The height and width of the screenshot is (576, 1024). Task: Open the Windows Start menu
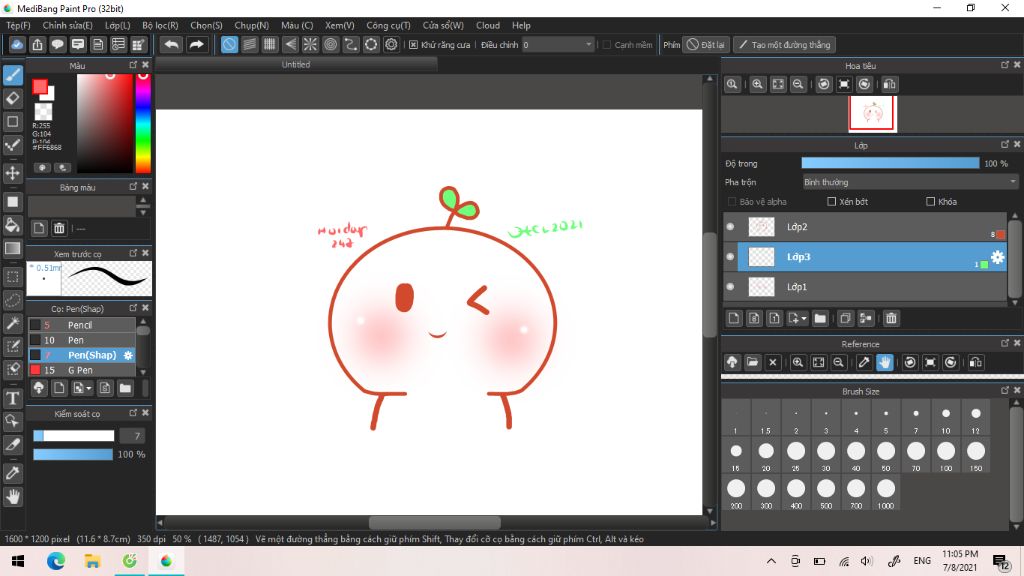point(18,561)
